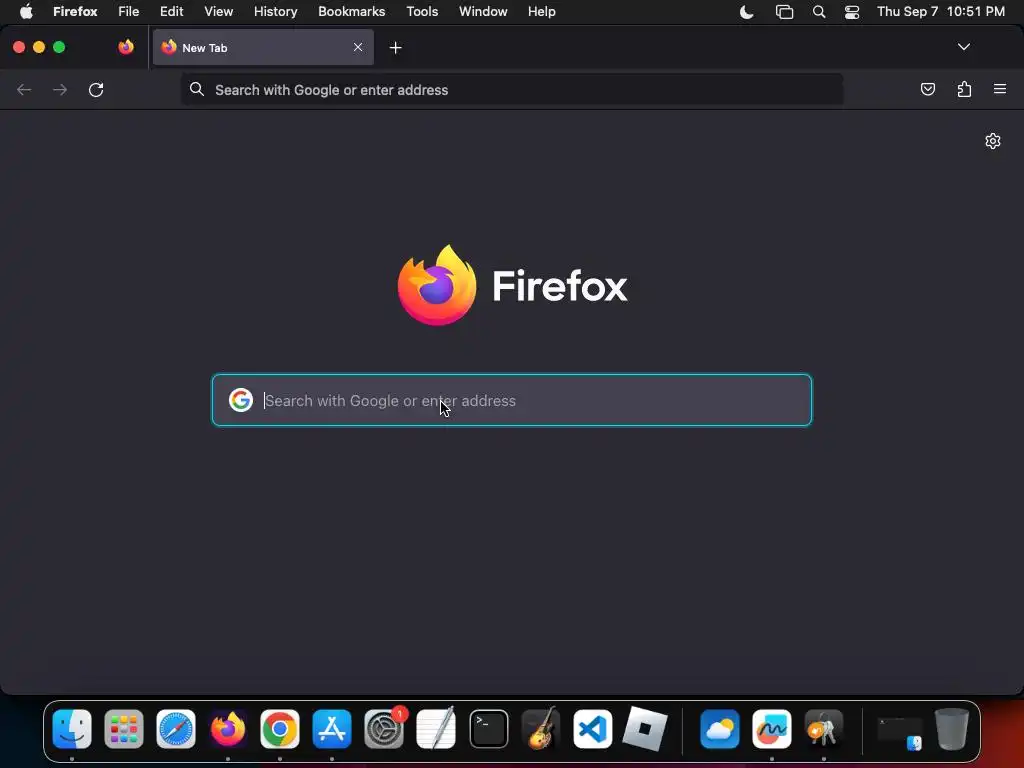Click the yellow minimize window button
Screen dimensions: 1024x768
pos(39,47)
